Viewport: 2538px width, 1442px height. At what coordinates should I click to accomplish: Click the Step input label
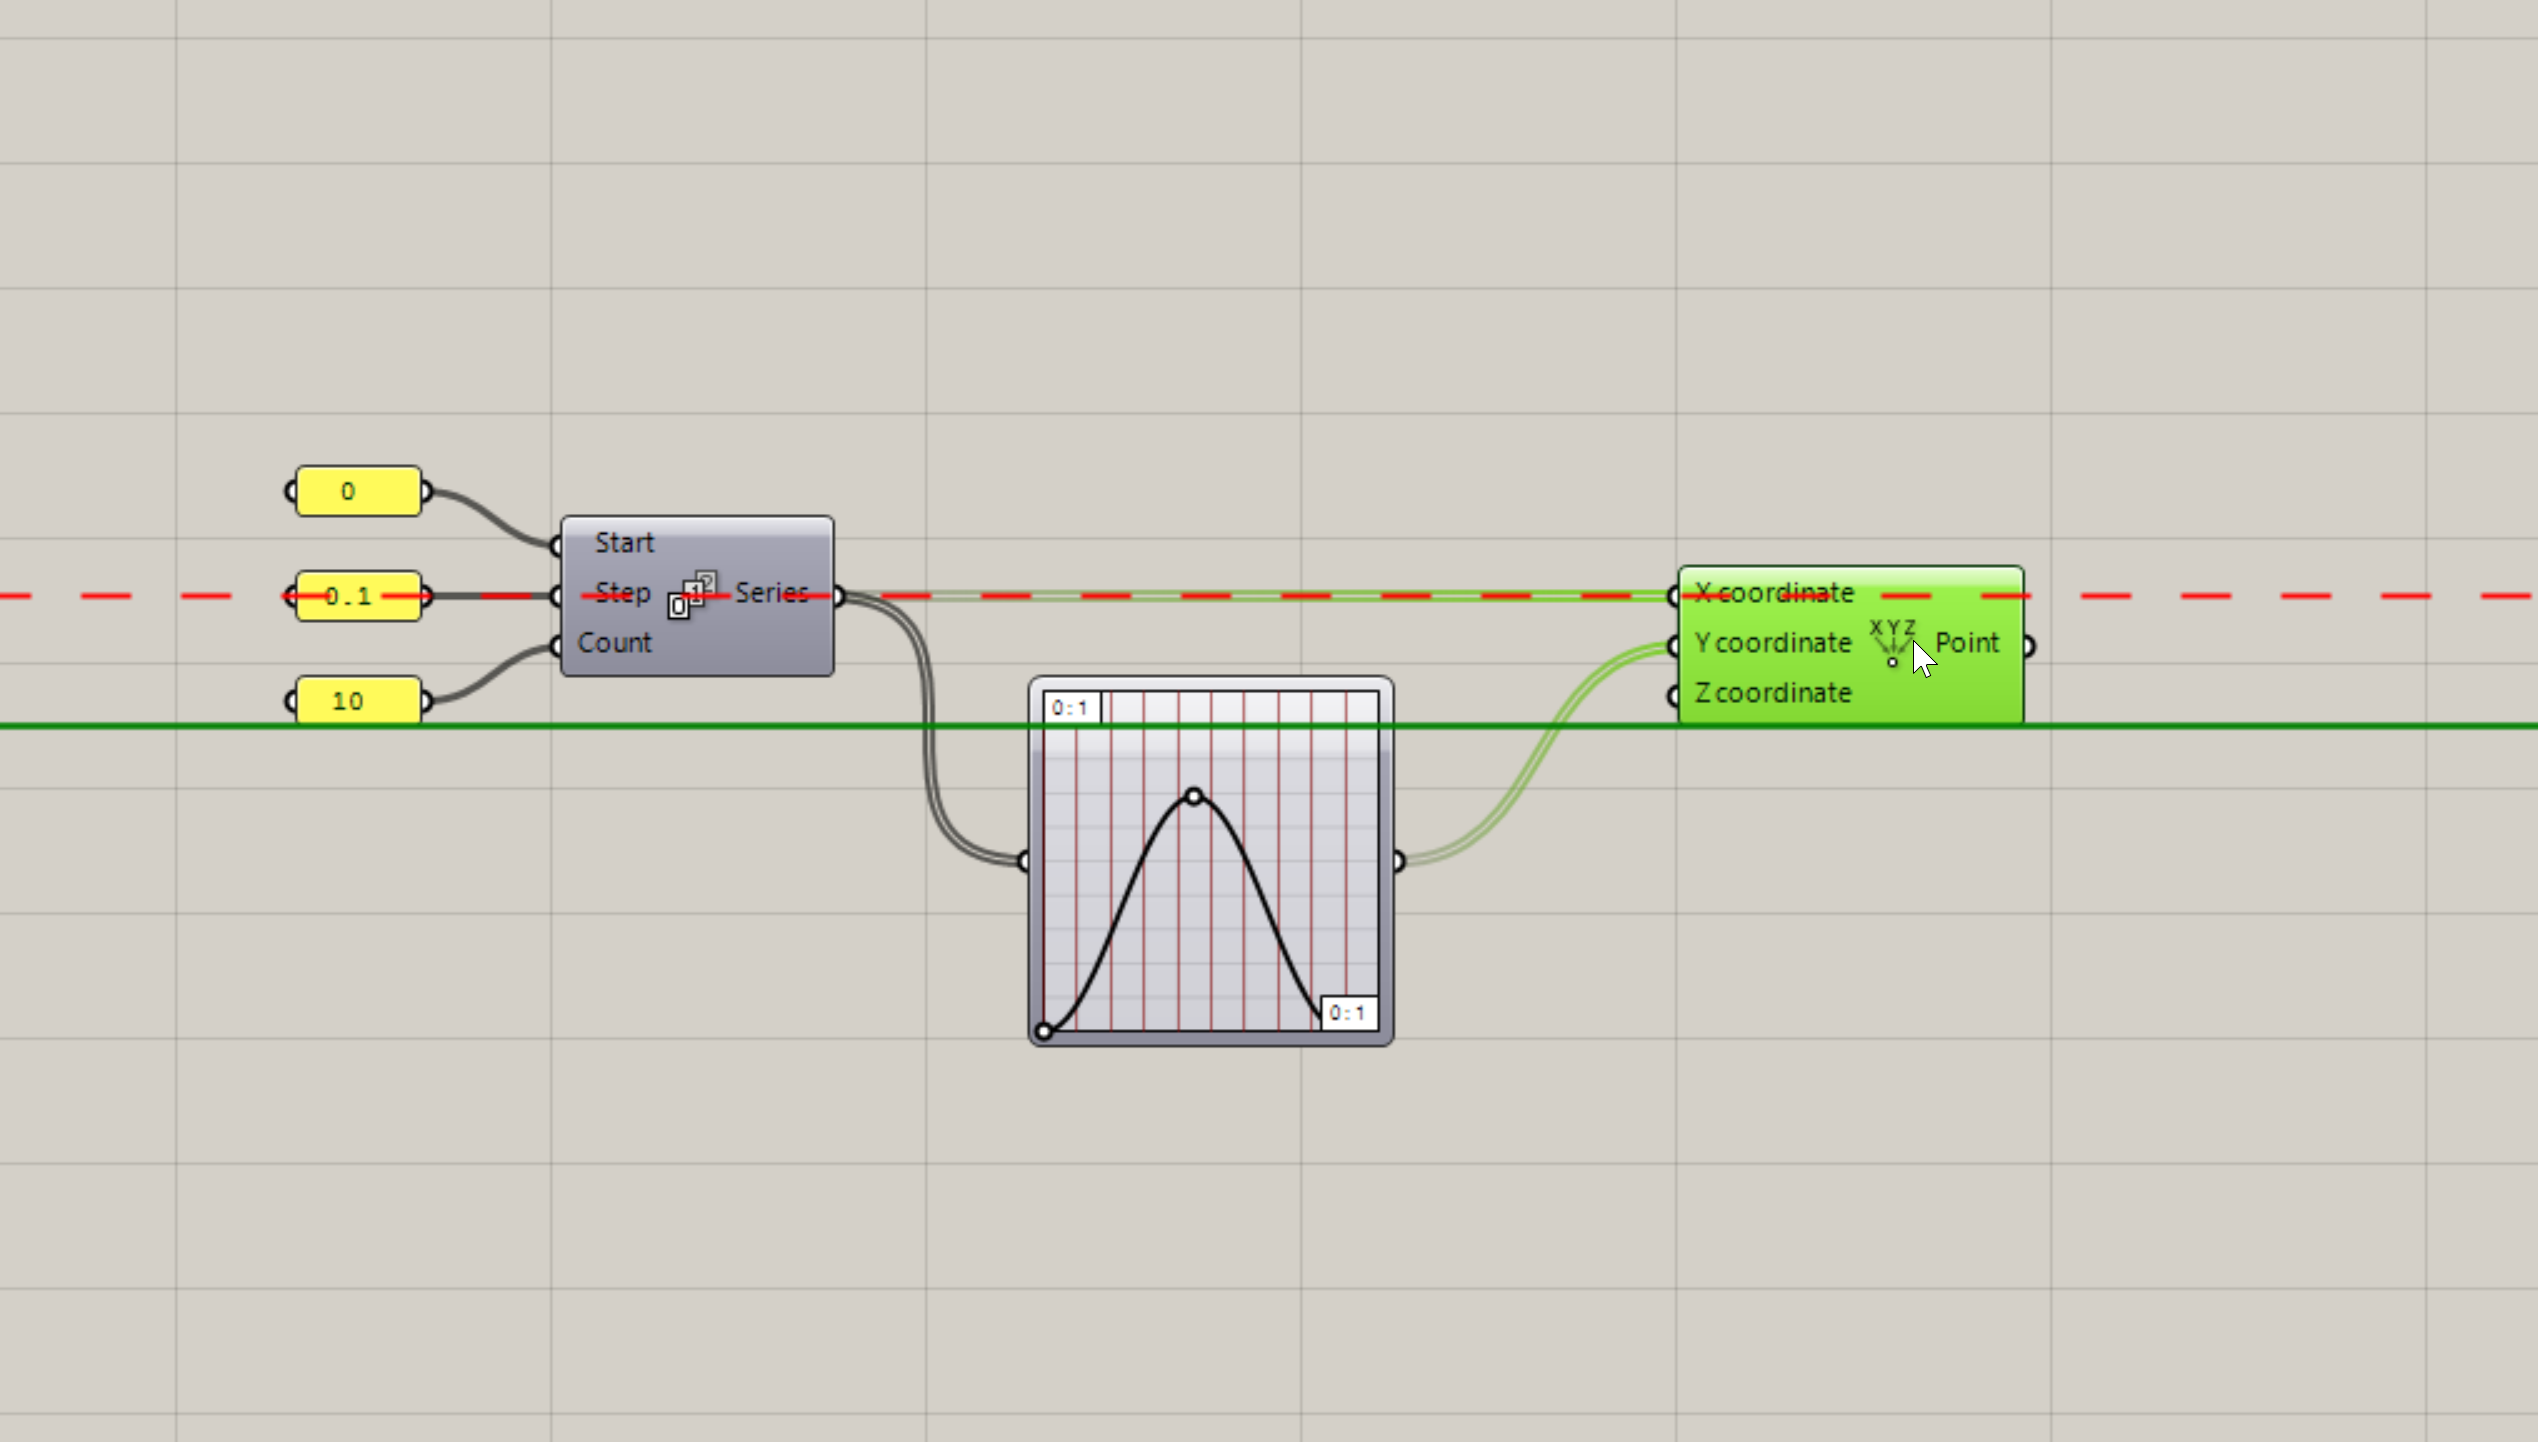tap(622, 593)
